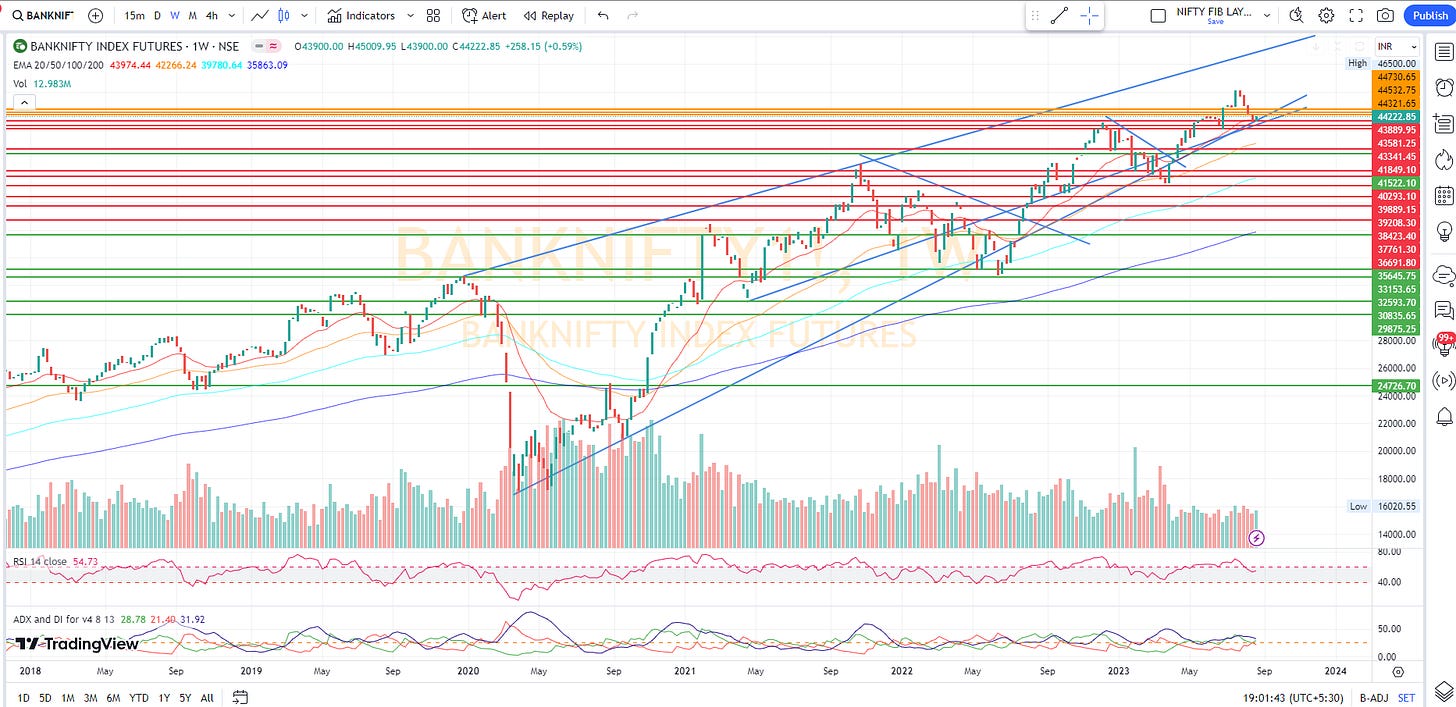Open the calculator grid icon in sidebar
The width and height of the screenshot is (1456, 707).
(1443, 195)
